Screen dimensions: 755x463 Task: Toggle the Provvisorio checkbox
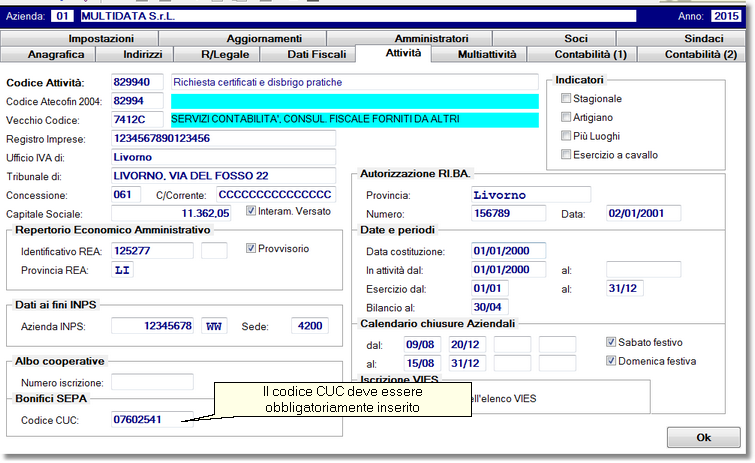coord(251,248)
